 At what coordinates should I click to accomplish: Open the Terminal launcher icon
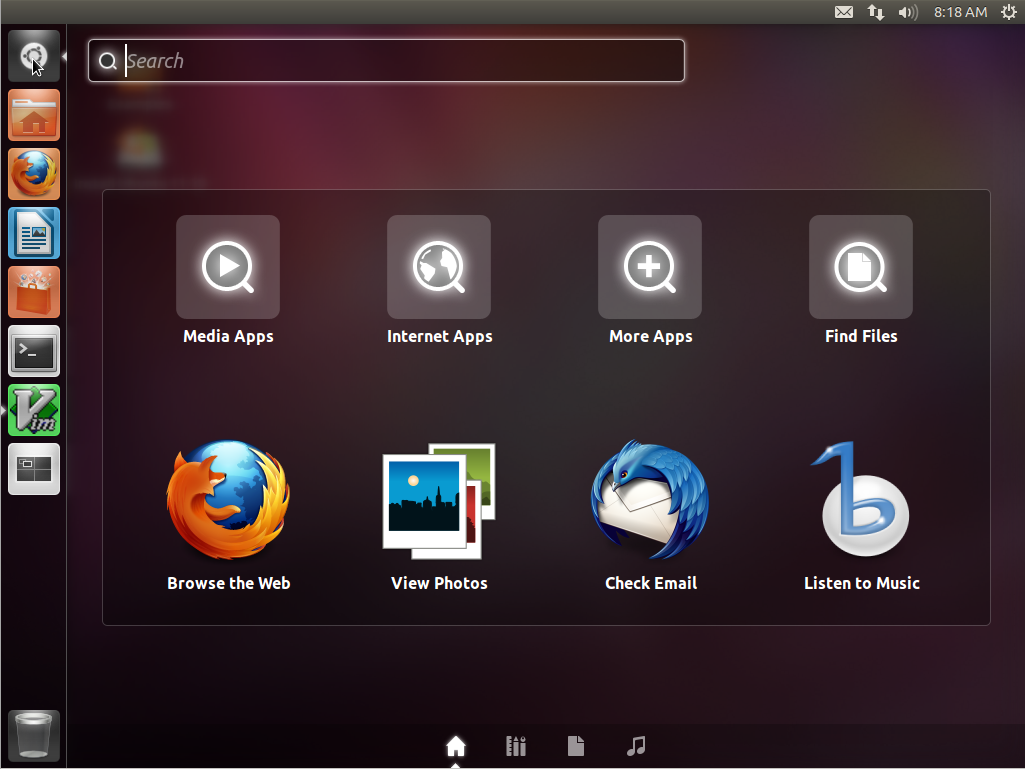point(34,351)
